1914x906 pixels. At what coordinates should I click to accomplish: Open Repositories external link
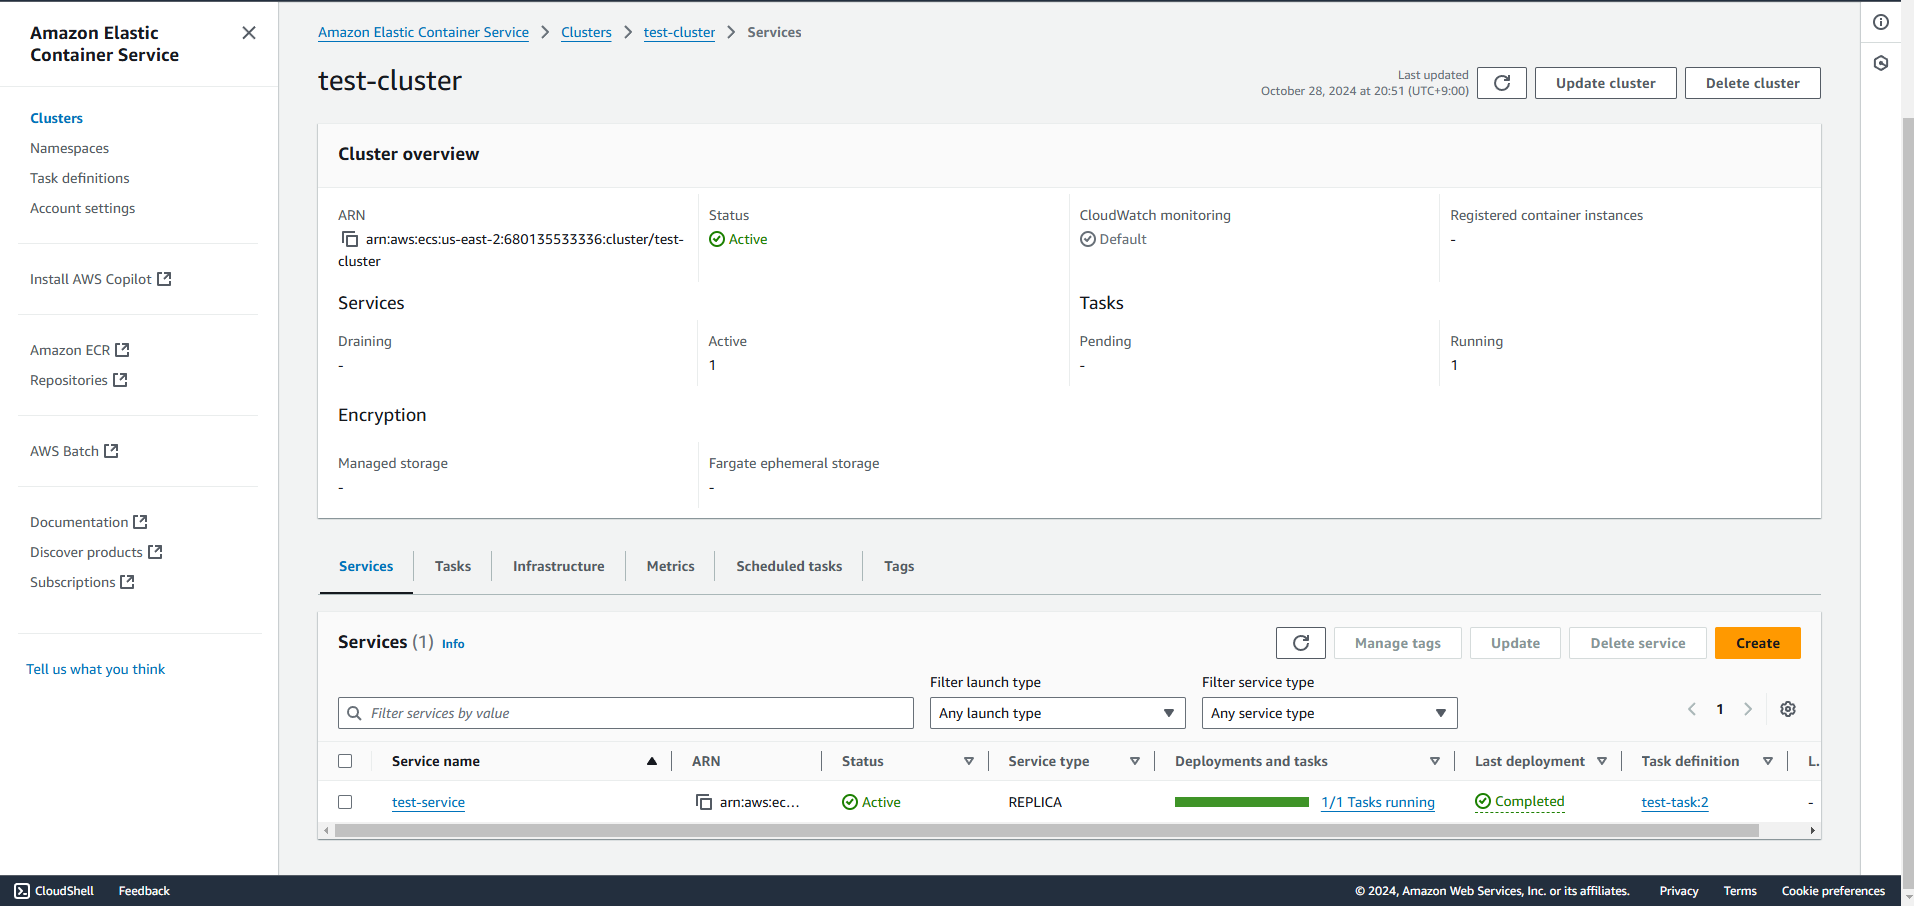[79, 380]
